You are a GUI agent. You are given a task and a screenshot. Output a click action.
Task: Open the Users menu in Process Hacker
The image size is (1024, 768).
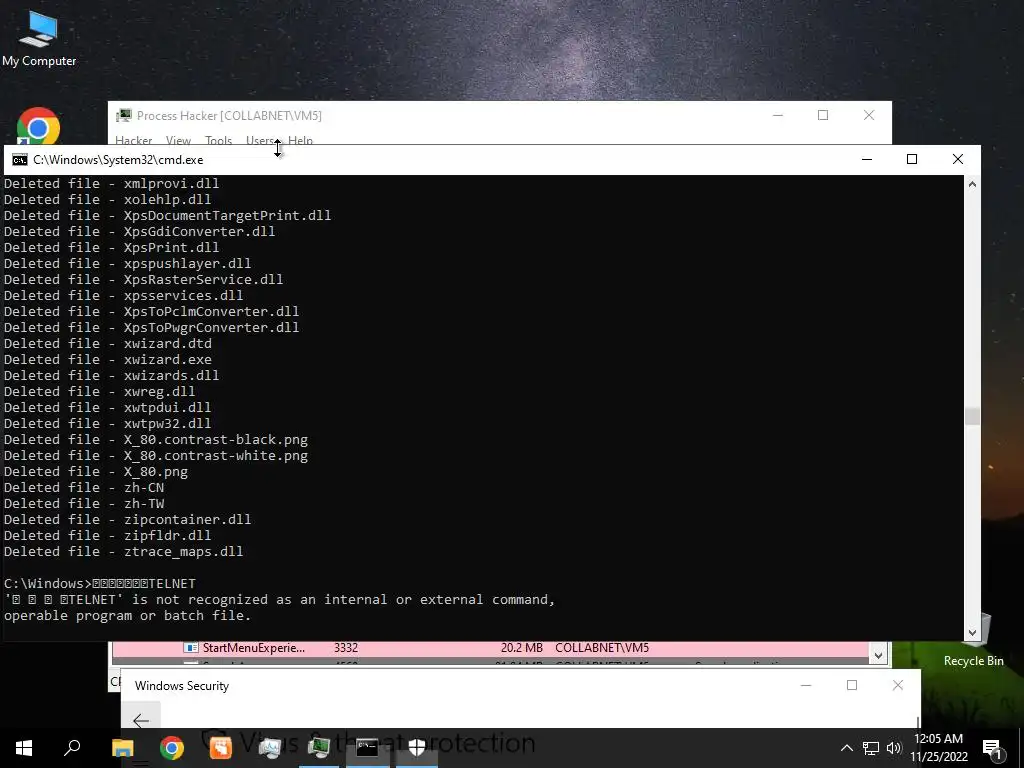[x=260, y=140]
